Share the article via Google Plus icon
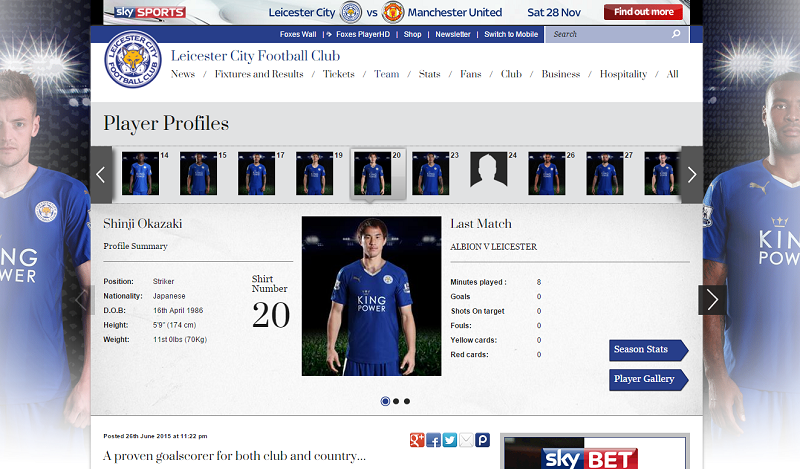Viewport: 800px width, 469px height. pyautogui.click(x=417, y=440)
